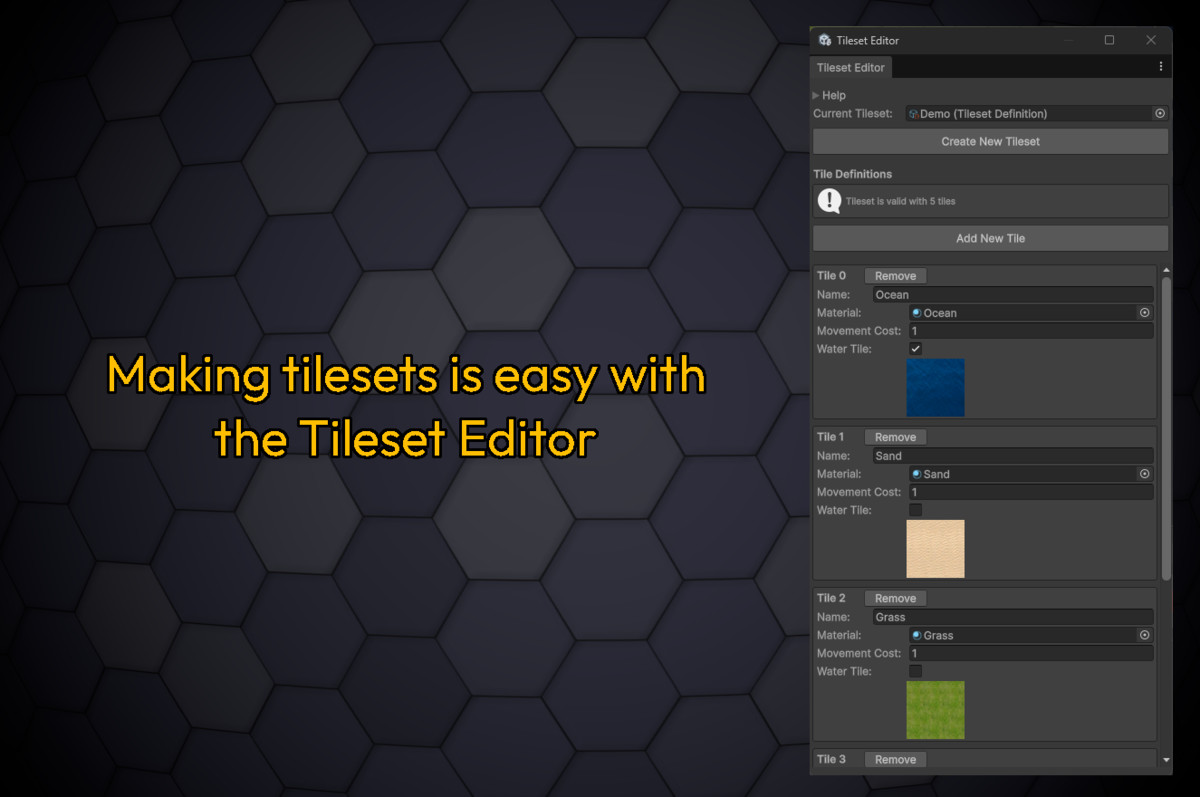The width and height of the screenshot is (1200, 797).
Task: Maximize the Tileset Editor window
Action: tap(1109, 40)
